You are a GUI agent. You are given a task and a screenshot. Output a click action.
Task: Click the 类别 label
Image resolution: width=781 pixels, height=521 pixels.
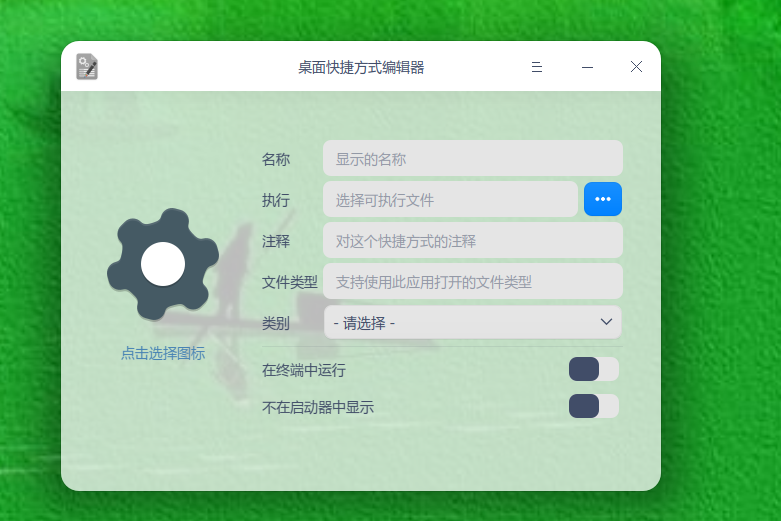pos(276,323)
